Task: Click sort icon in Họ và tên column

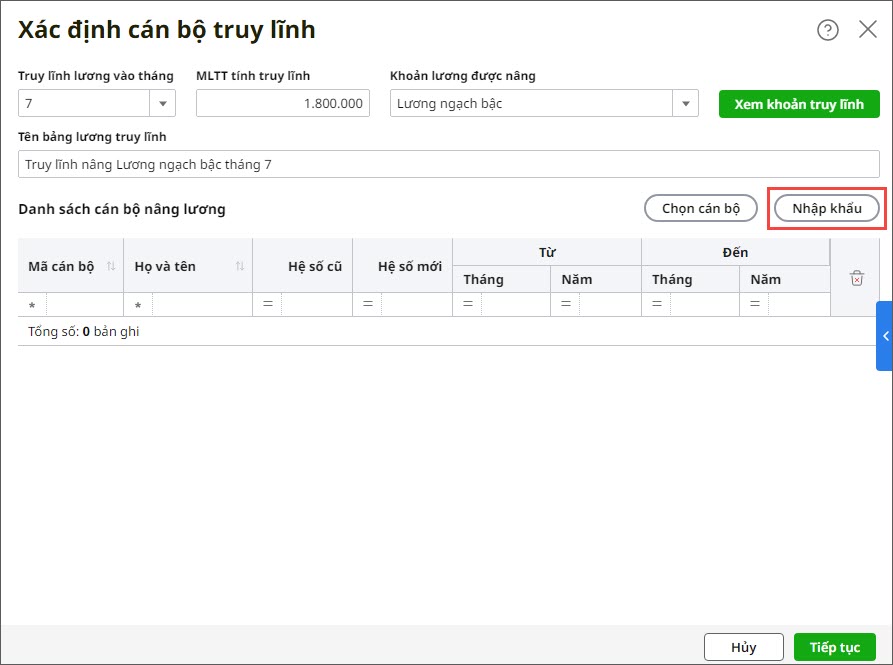Action: [x=240, y=266]
